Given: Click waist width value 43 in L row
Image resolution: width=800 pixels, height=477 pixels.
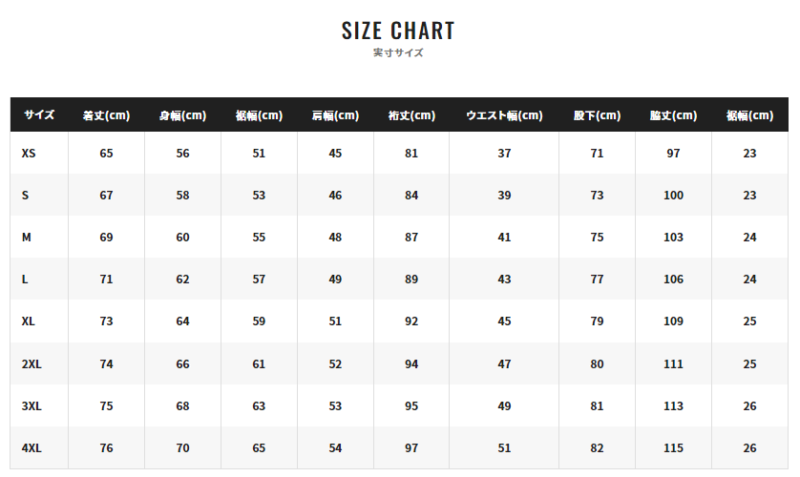Looking at the screenshot, I should point(504,279).
